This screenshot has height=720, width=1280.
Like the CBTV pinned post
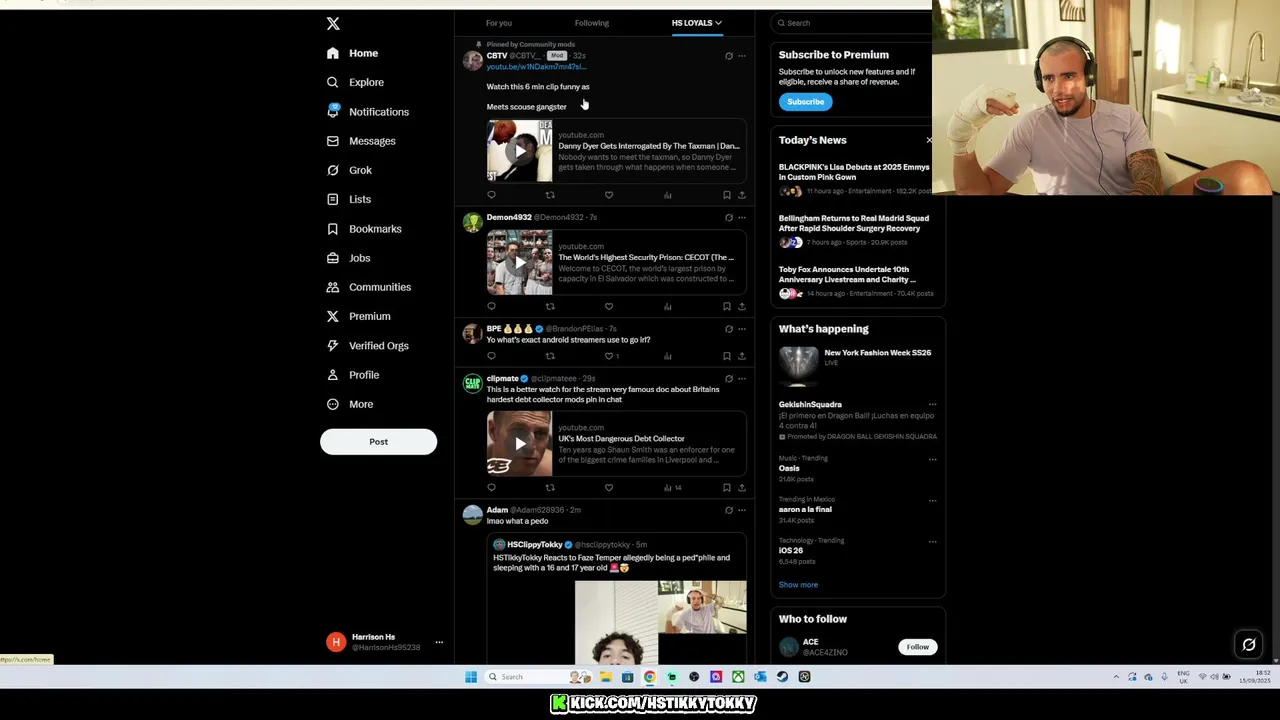[609, 195]
